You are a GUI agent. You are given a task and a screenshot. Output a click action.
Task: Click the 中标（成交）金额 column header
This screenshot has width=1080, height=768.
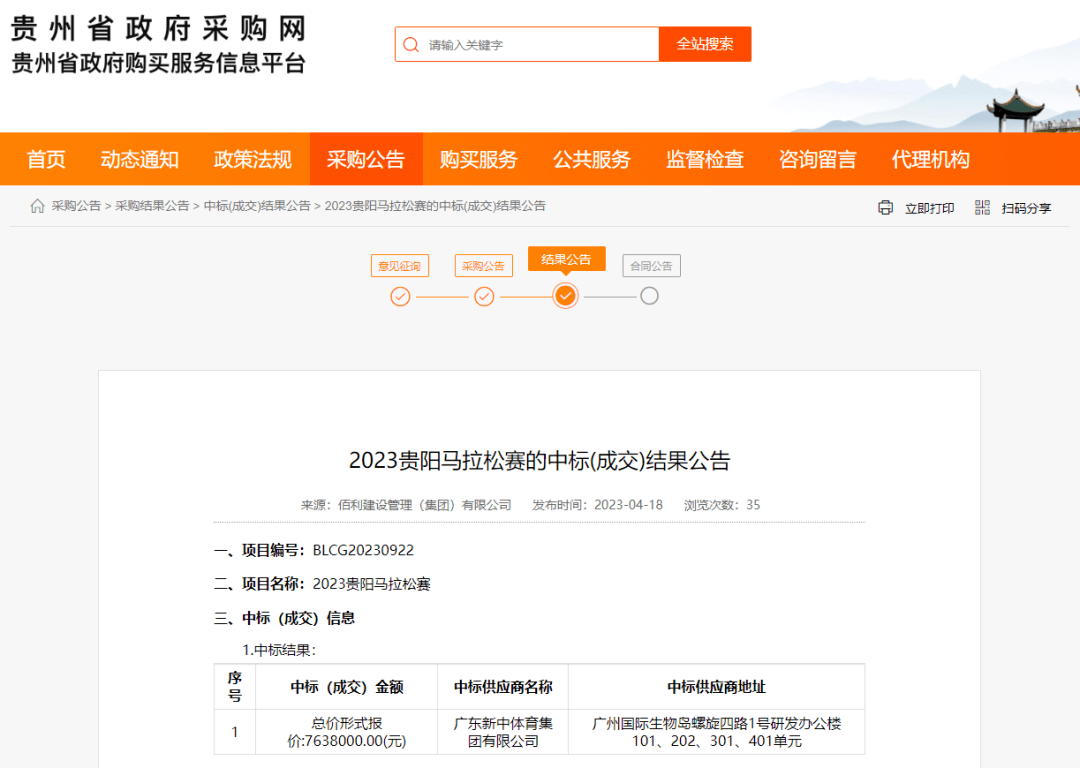tap(346, 687)
